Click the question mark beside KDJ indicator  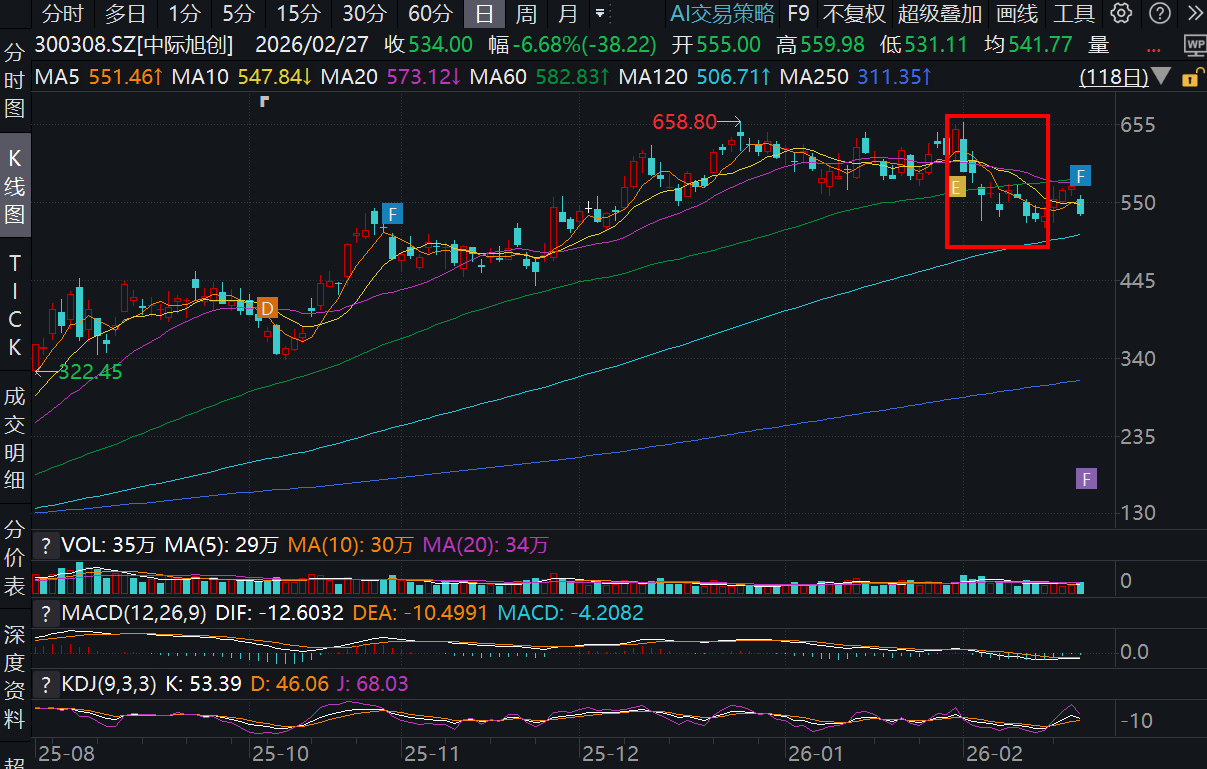click(x=46, y=684)
